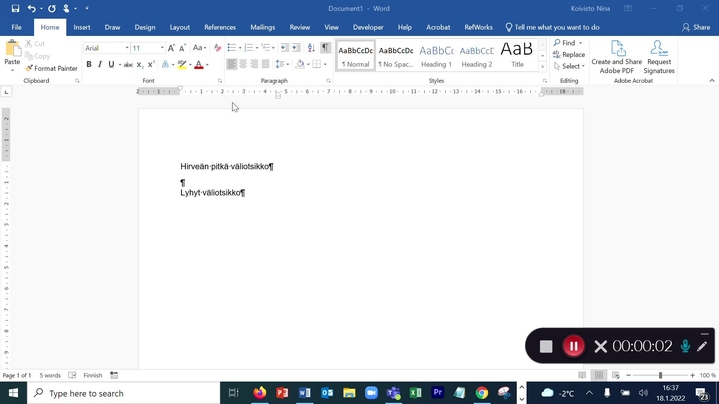Apply strikethrough formatting
Image resolution: width=719 pixels, height=404 pixels.
coord(128,65)
